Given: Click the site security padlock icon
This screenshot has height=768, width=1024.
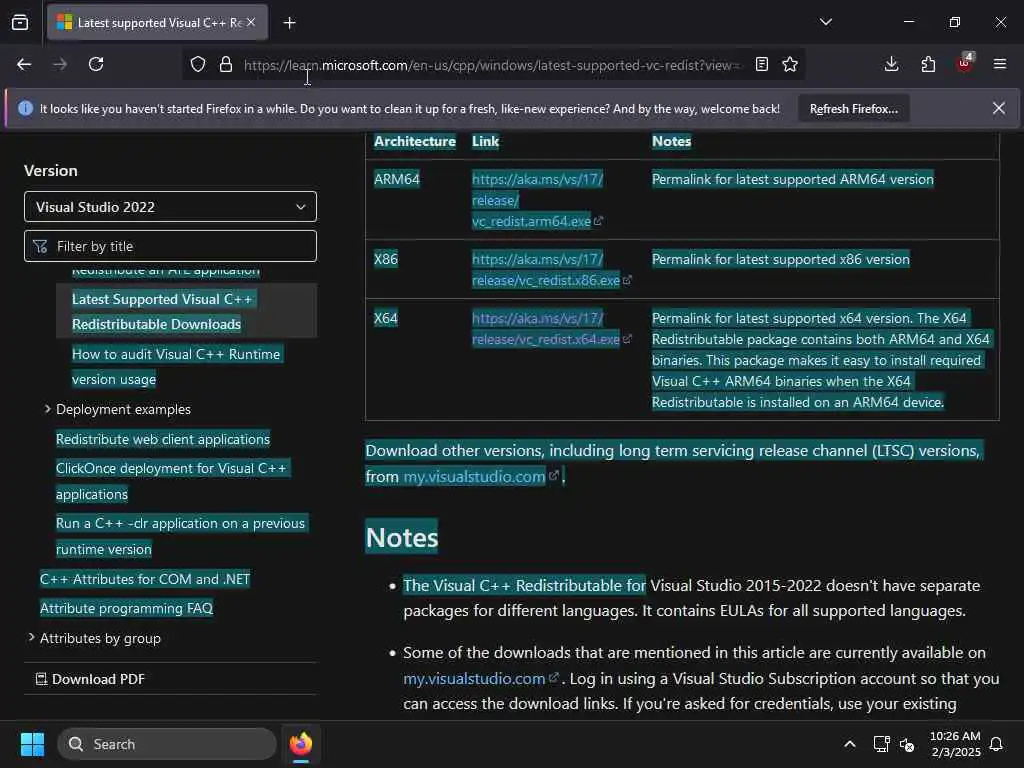Looking at the screenshot, I should [226, 64].
